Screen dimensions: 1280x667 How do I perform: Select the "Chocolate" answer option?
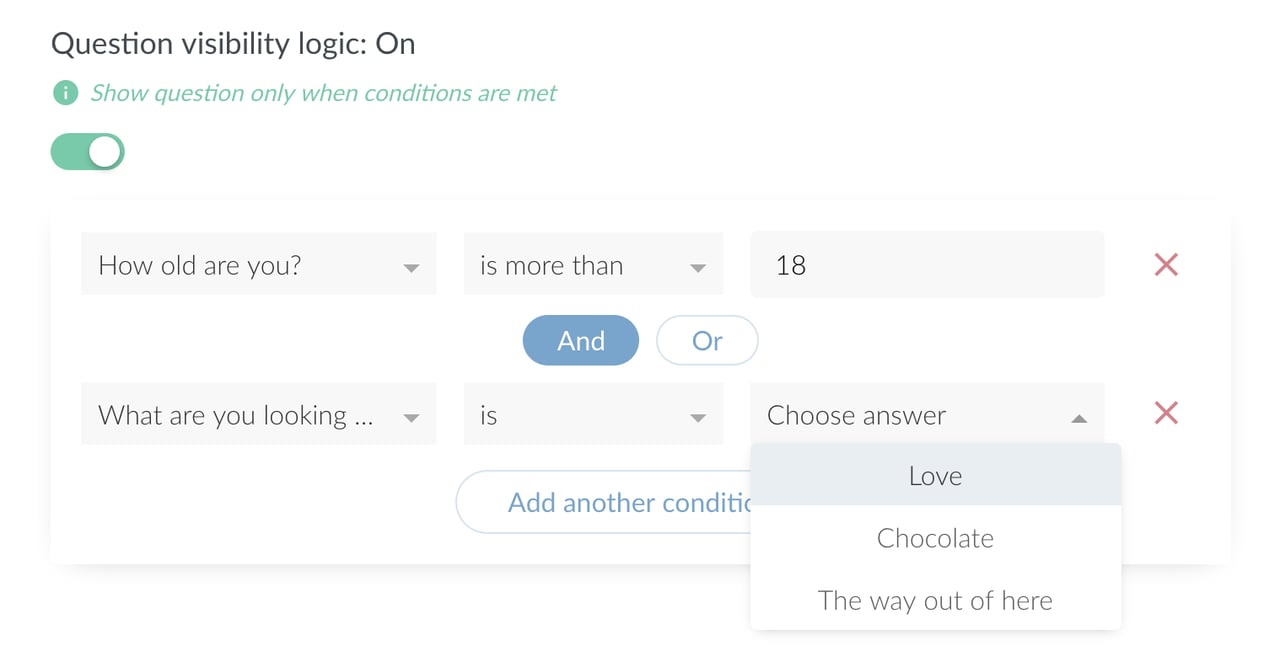point(934,538)
